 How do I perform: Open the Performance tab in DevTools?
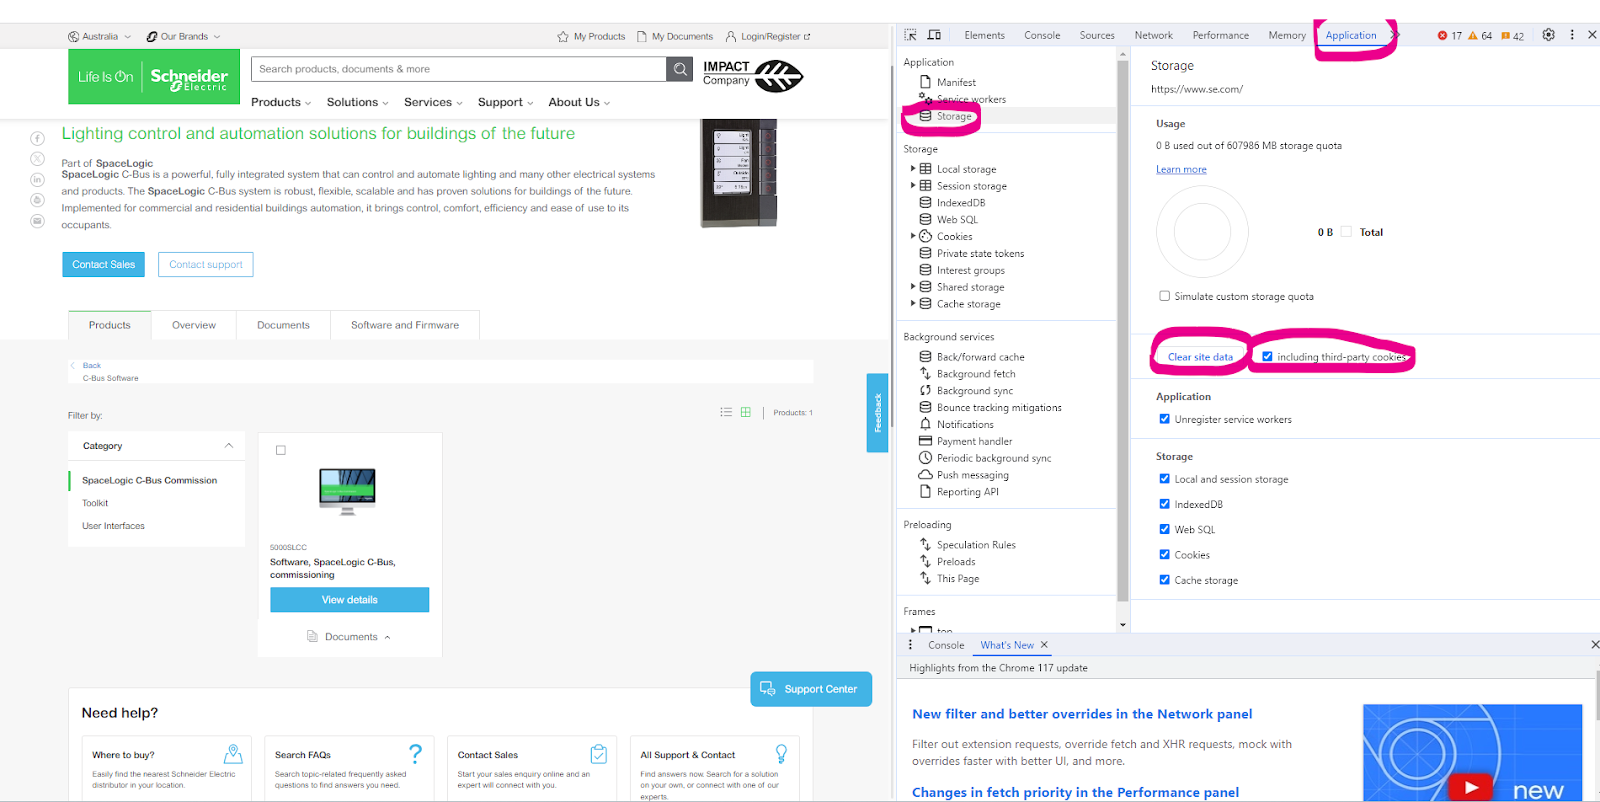(1220, 35)
